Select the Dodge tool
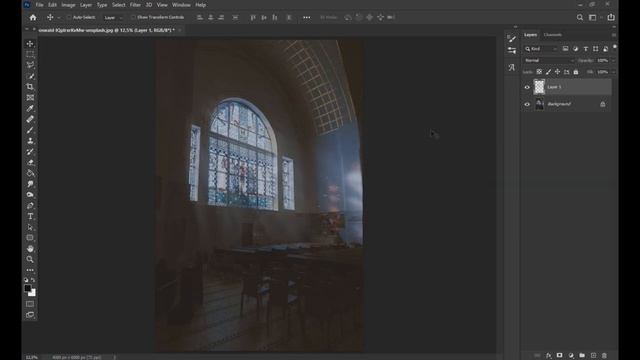 point(30,195)
